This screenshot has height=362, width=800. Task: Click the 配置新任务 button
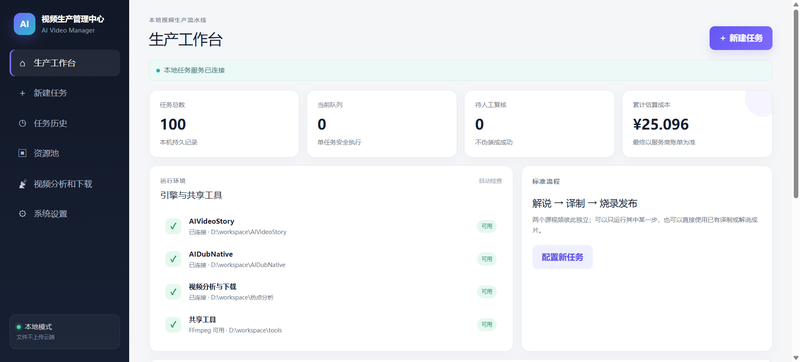tap(562, 257)
